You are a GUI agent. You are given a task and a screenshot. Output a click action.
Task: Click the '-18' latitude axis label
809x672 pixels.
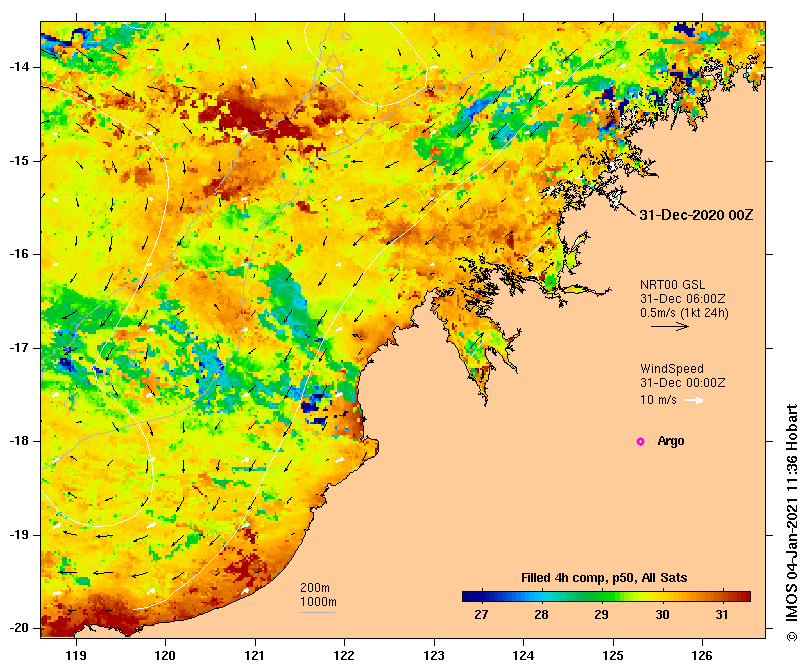[x=19, y=441]
